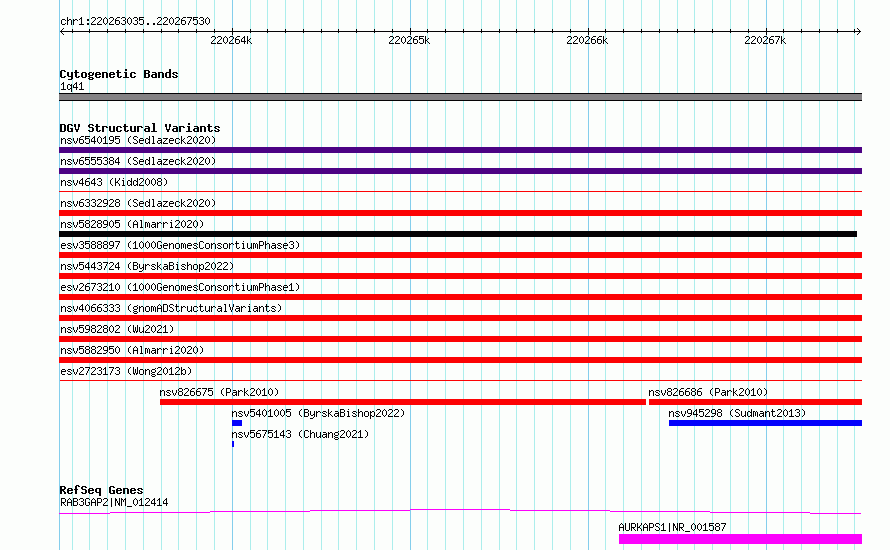Click the 220266k ruler tick label
The width and height of the screenshot is (890, 550).
[587, 40]
